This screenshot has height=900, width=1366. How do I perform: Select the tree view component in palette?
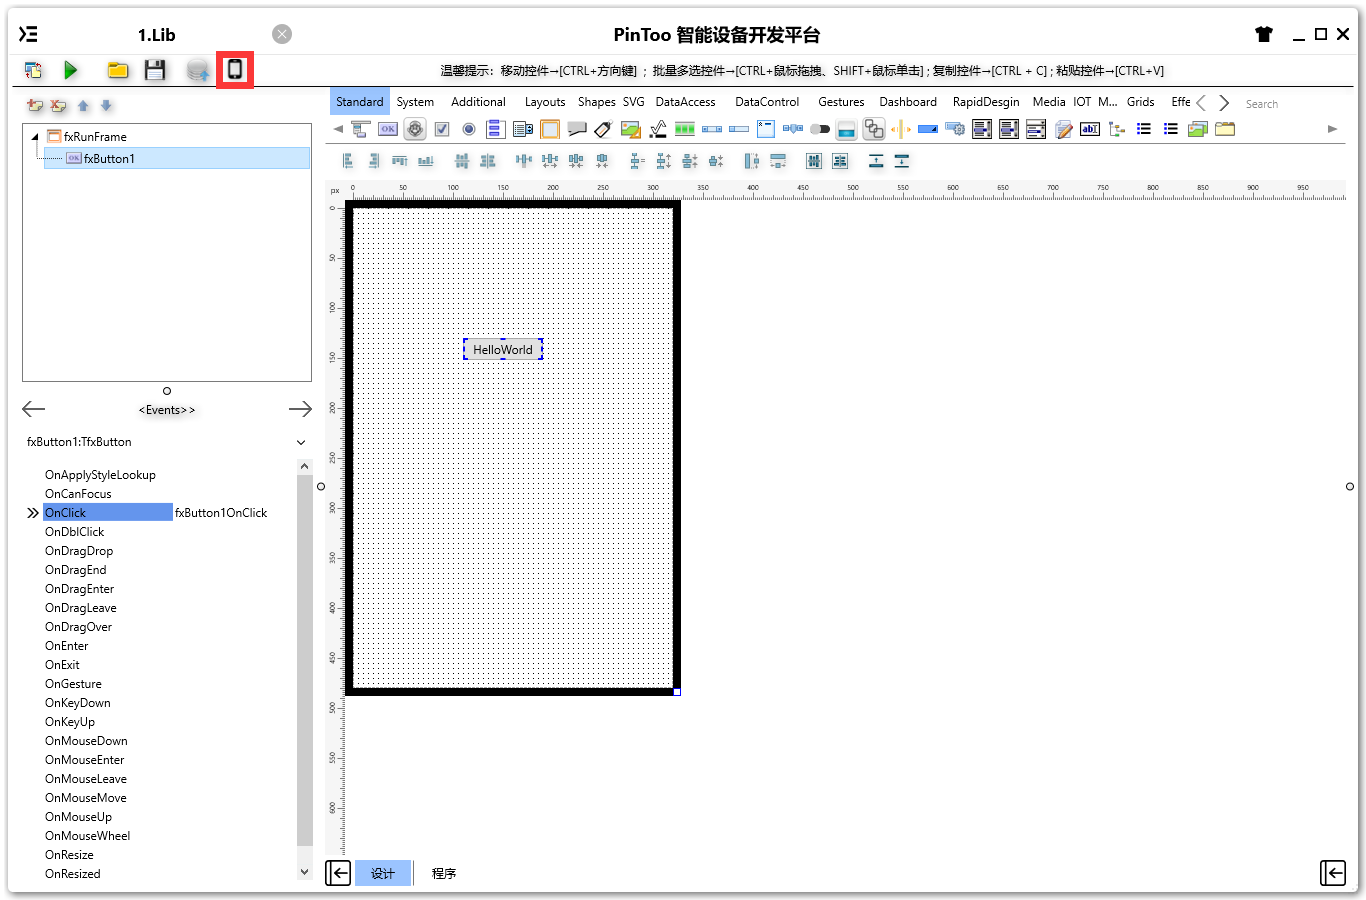tap(1117, 129)
